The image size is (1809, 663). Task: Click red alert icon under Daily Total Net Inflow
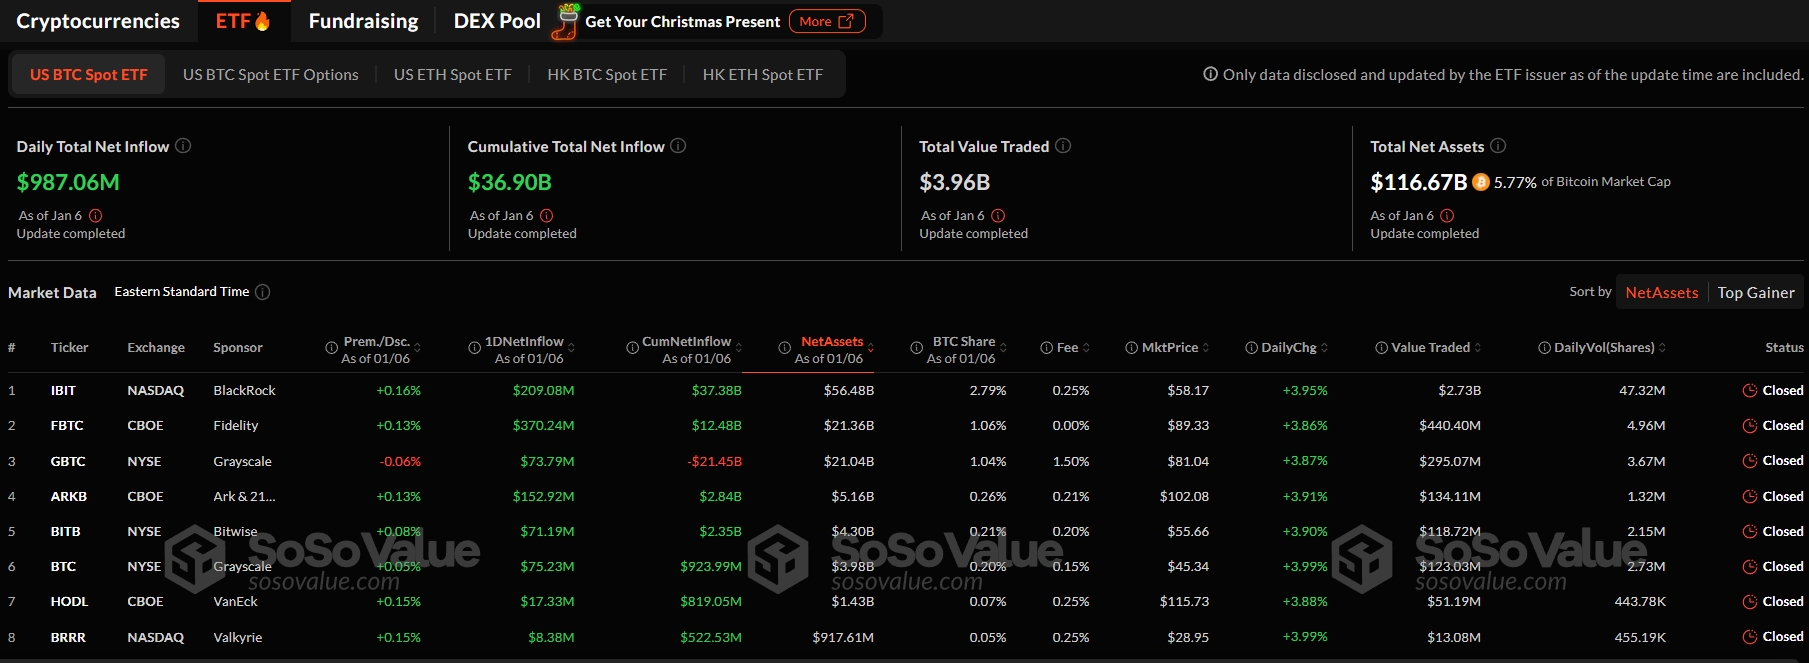click(x=96, y=215)
